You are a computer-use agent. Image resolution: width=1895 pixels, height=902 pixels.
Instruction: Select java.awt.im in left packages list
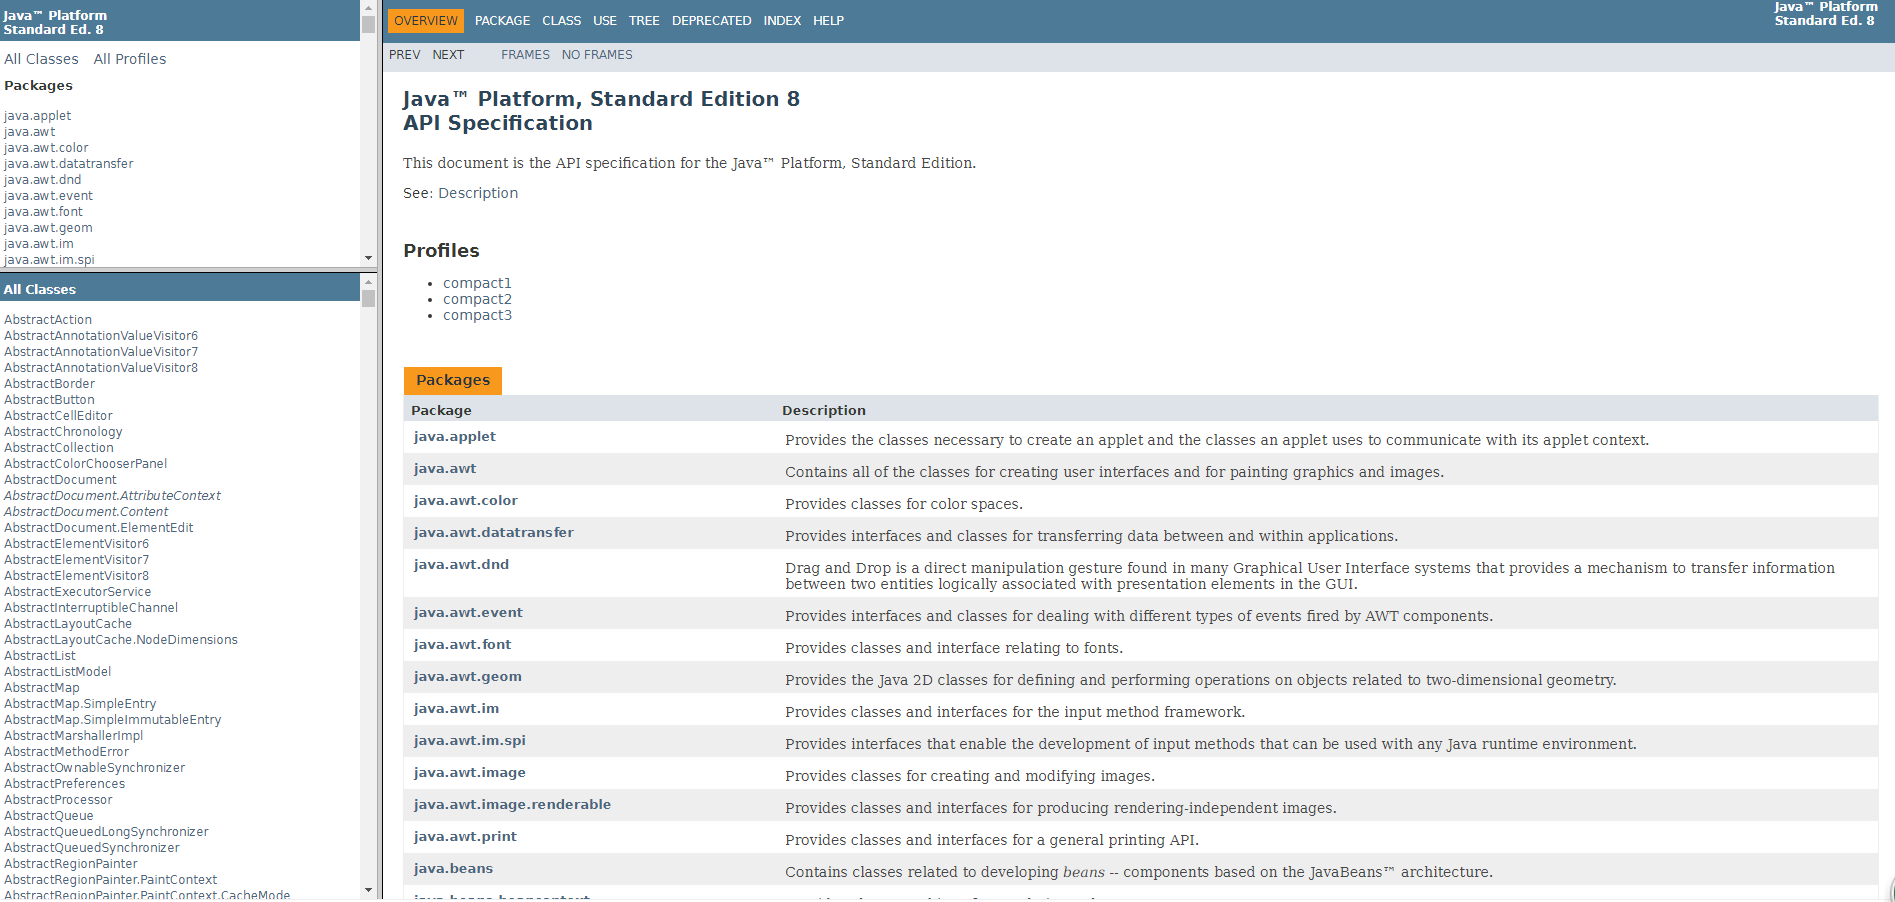(x=39, y=244)
